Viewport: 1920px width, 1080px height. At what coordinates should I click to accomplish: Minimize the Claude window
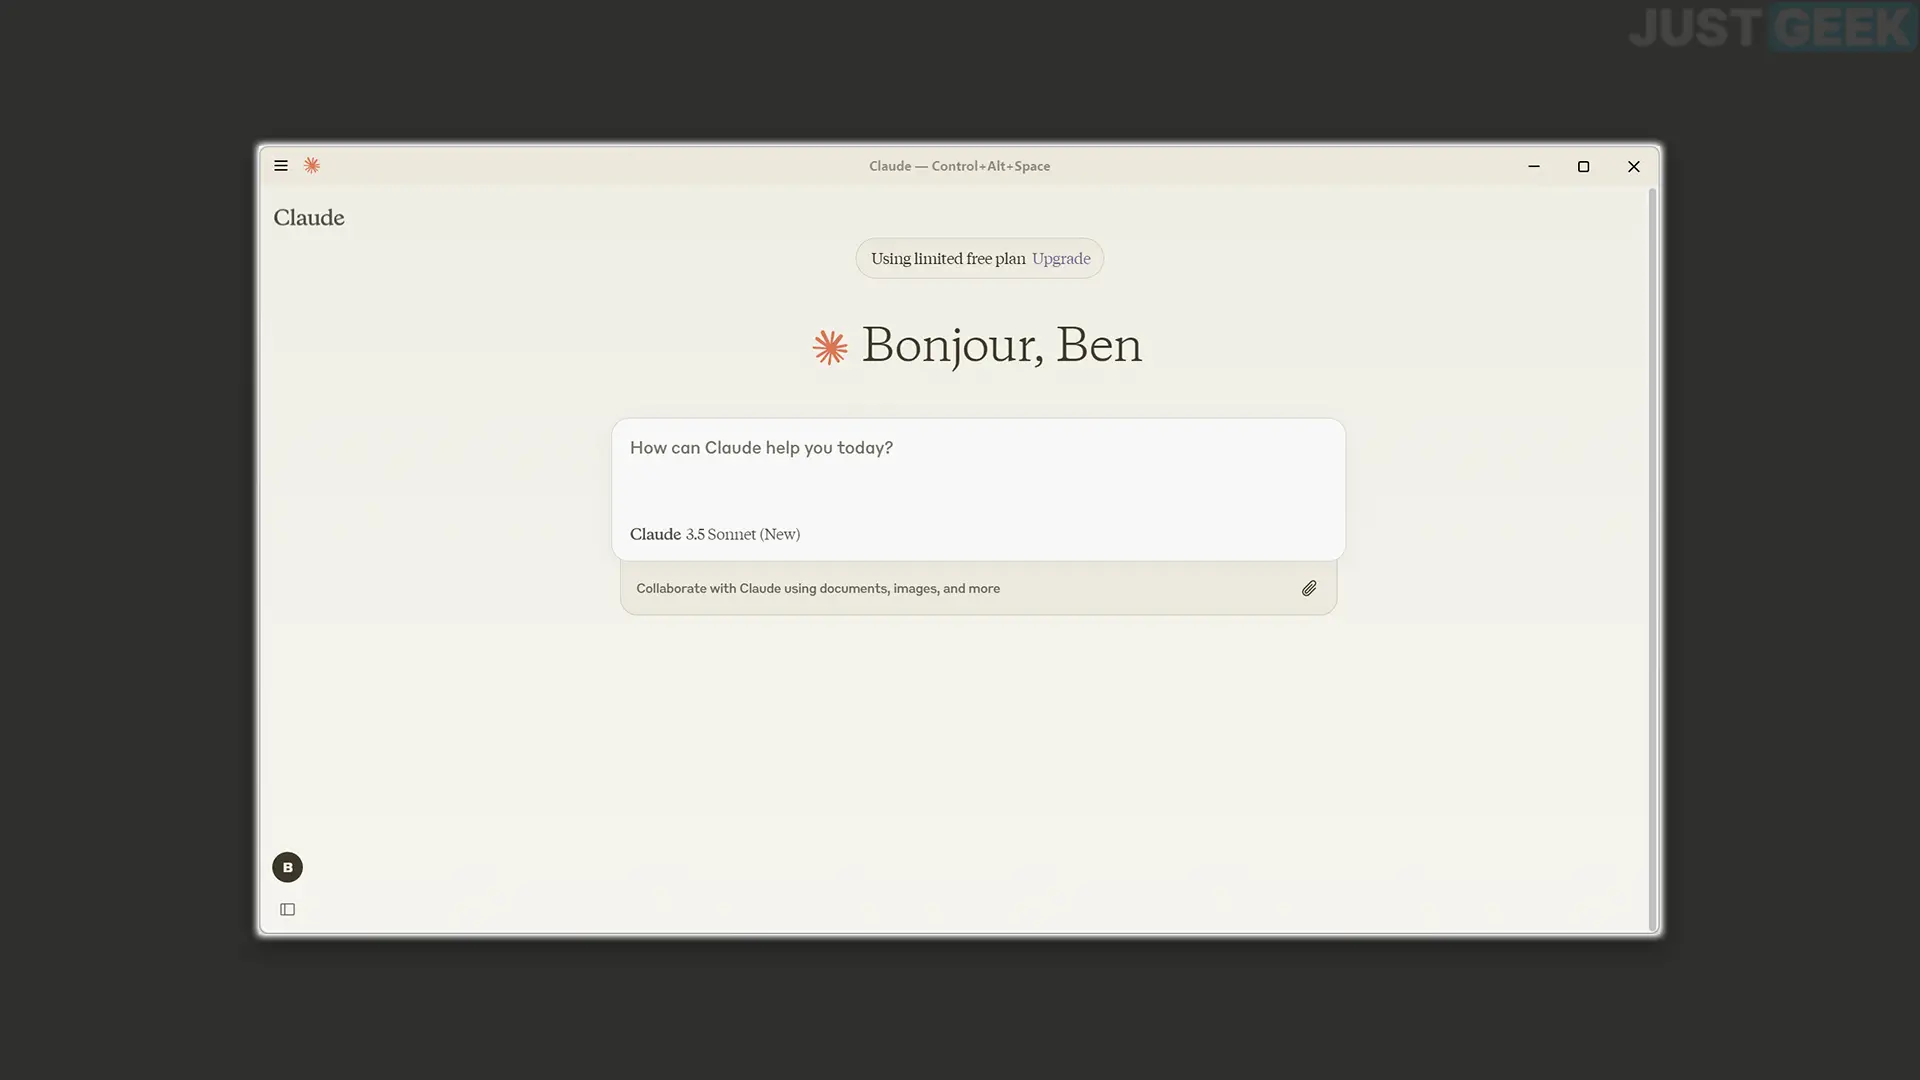pyautogui.click(x=1533, y=166)
